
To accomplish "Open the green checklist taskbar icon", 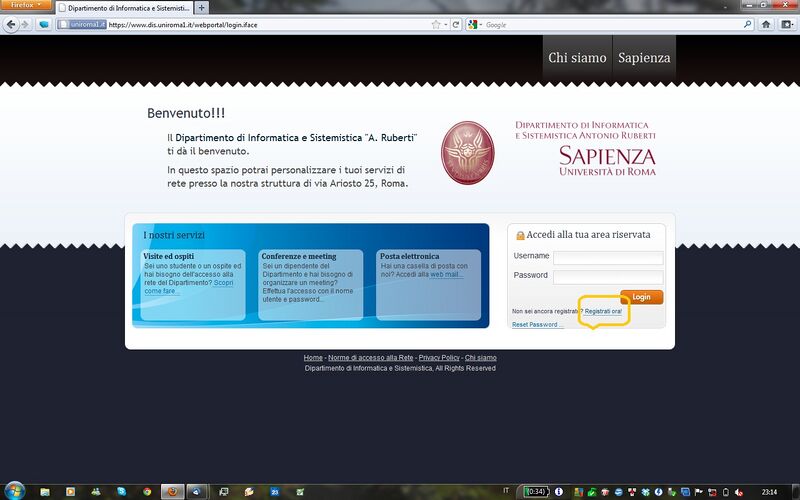I will (300, 492).
